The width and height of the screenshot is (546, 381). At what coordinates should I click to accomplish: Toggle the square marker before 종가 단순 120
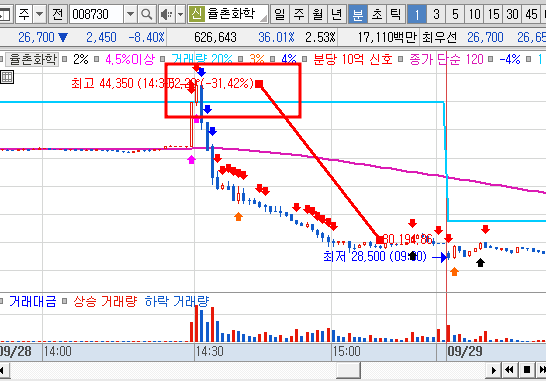400,59
